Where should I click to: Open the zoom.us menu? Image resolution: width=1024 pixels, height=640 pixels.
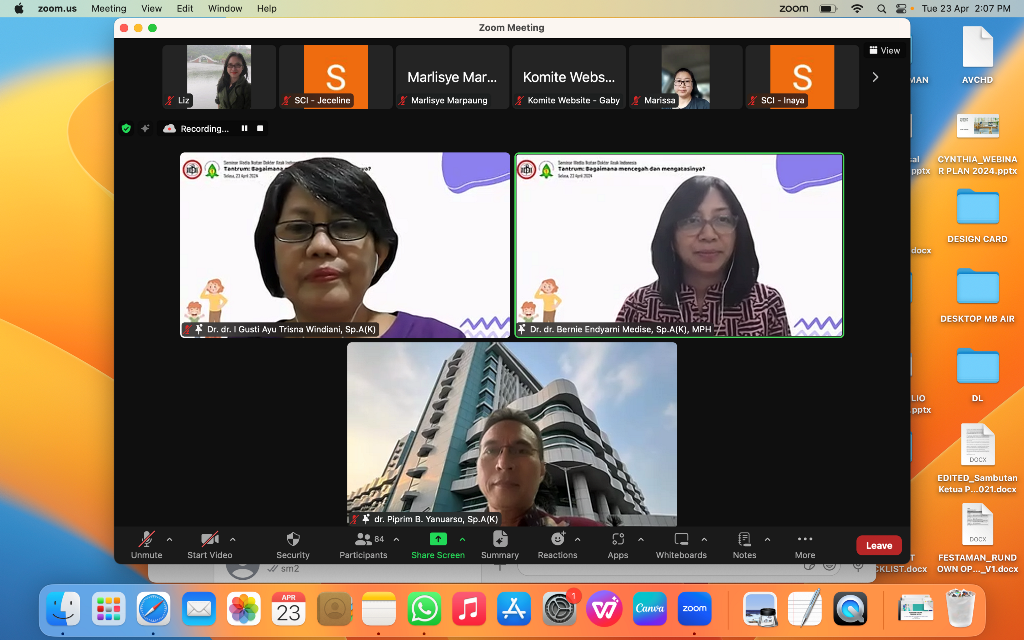click(x=57, y=8)
